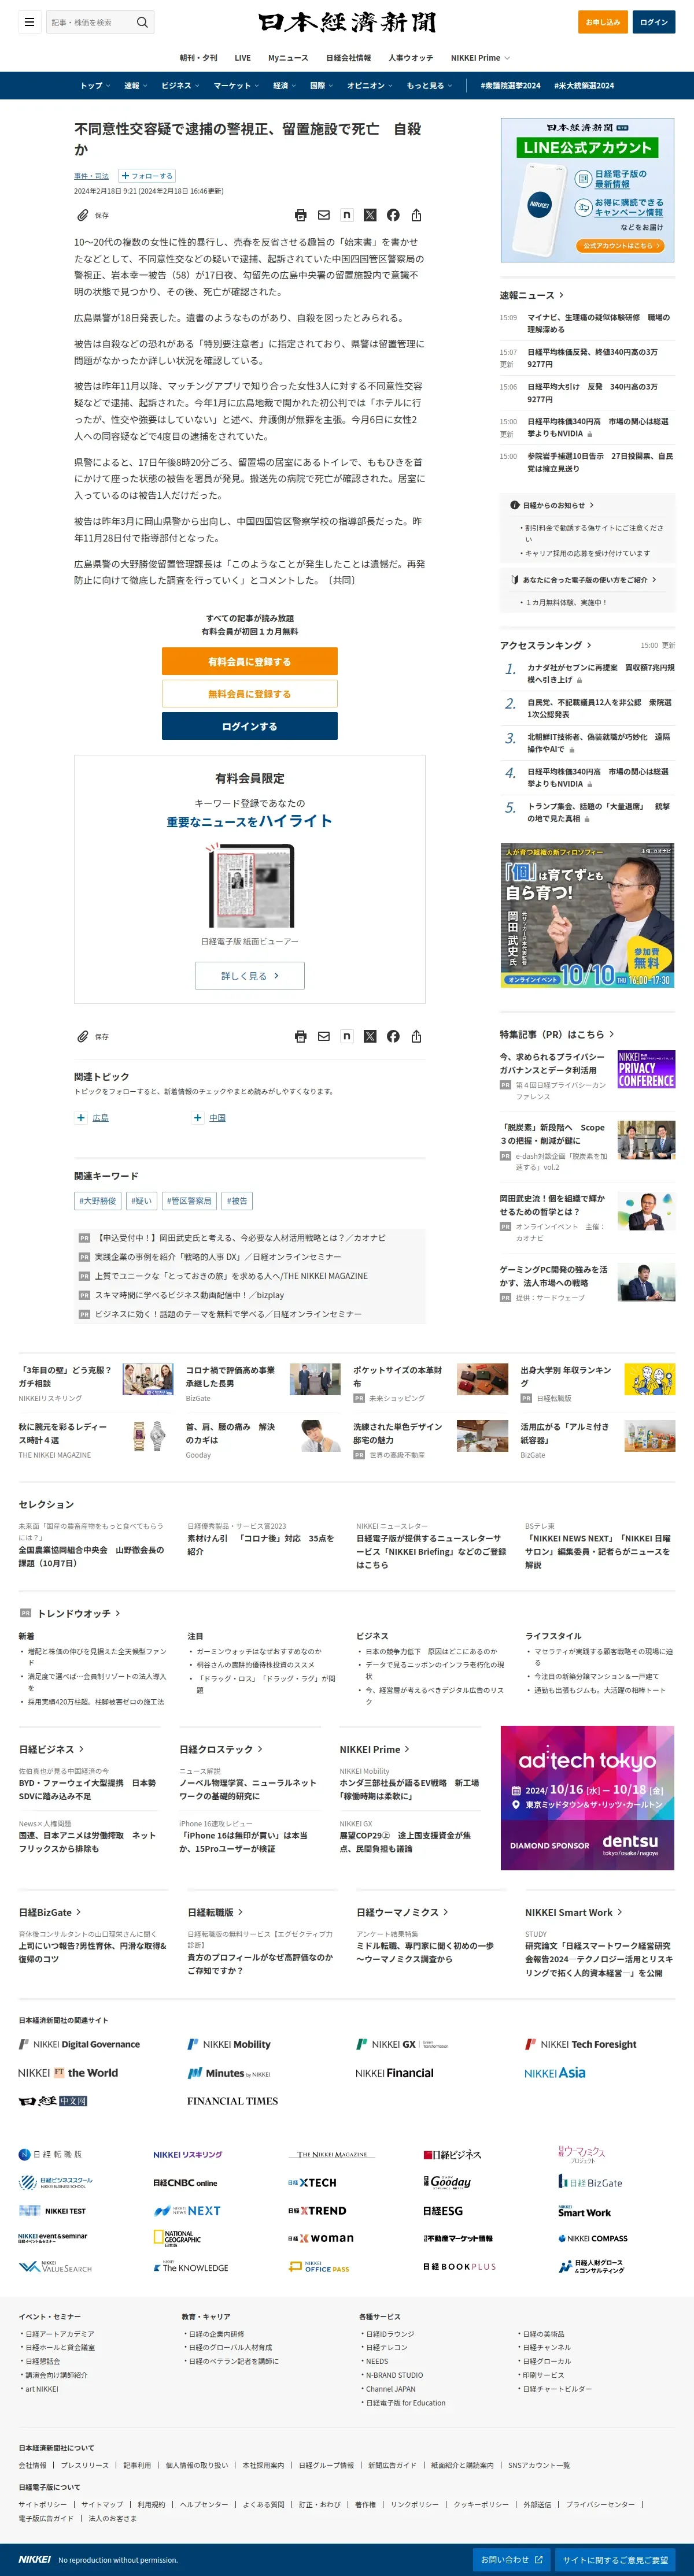Open the LIVE menu item

click(243, 58)
